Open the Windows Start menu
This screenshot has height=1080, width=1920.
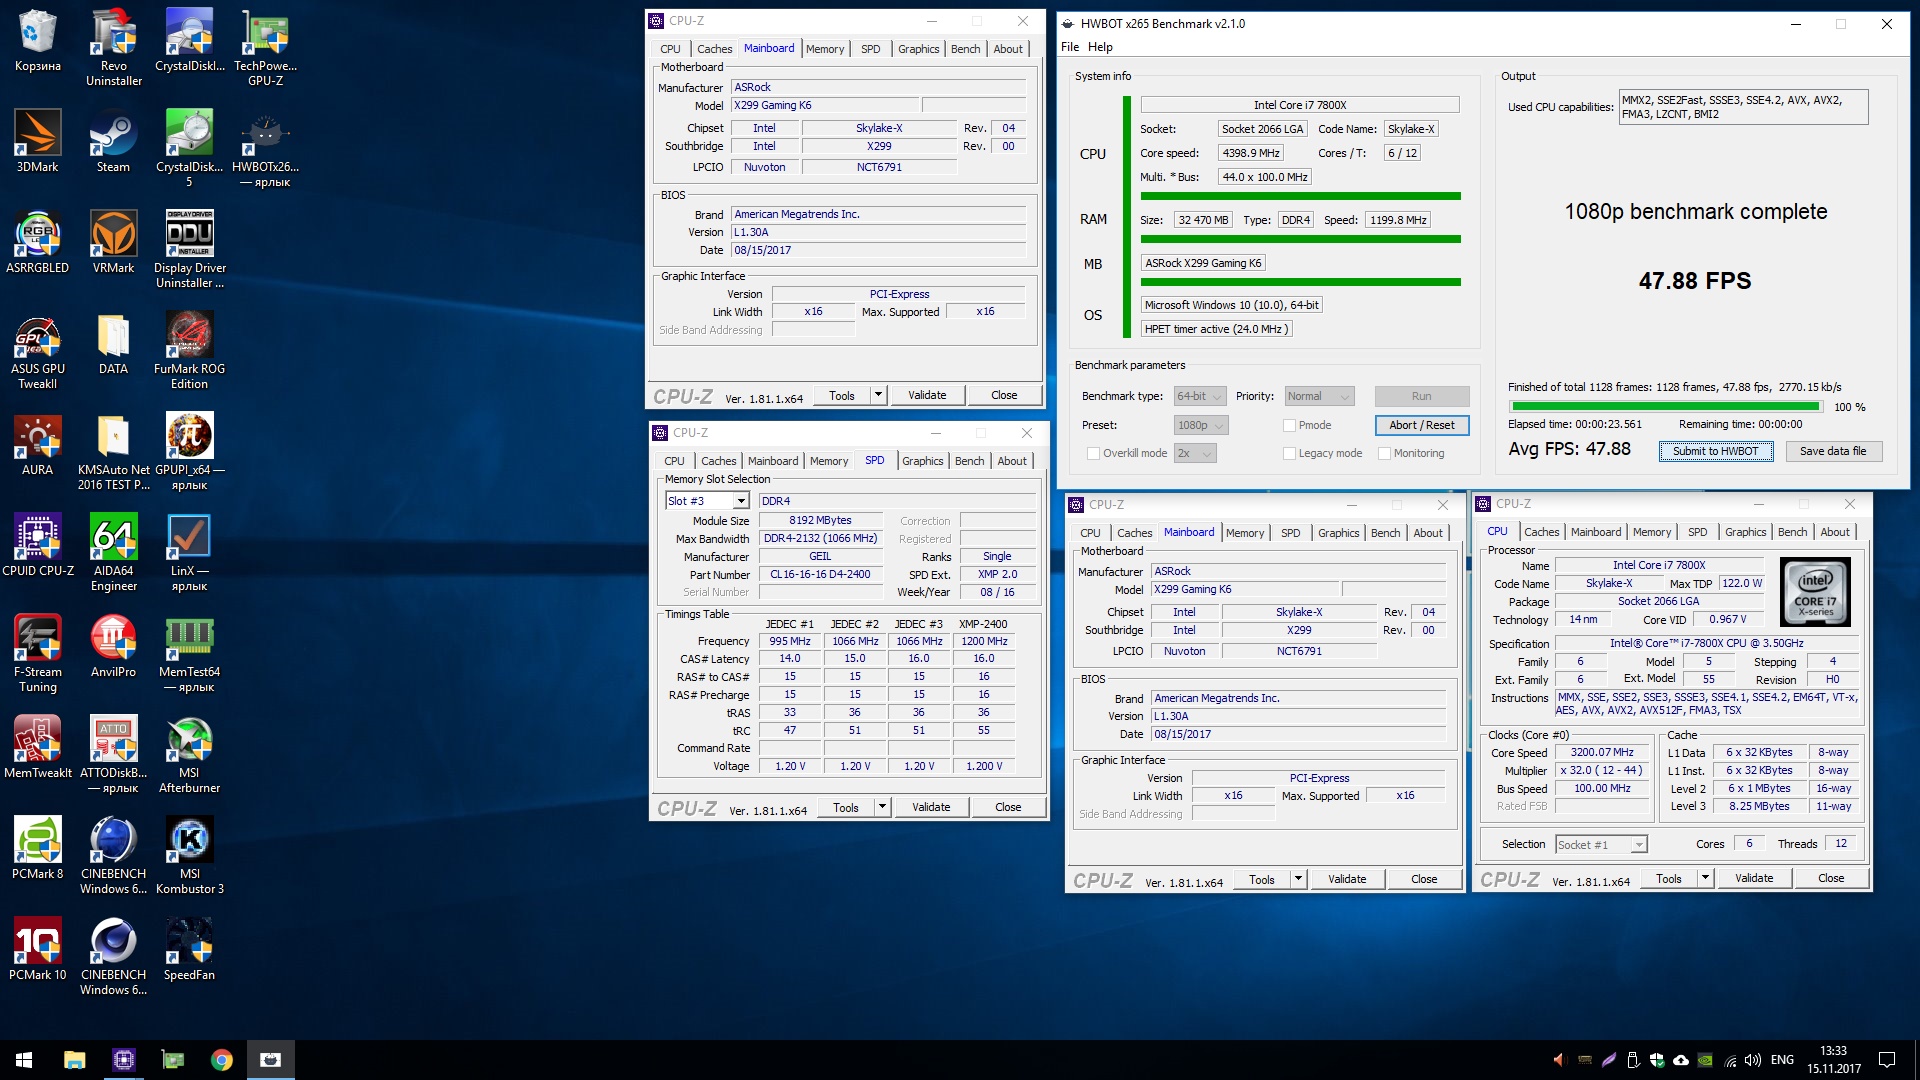24,1060
